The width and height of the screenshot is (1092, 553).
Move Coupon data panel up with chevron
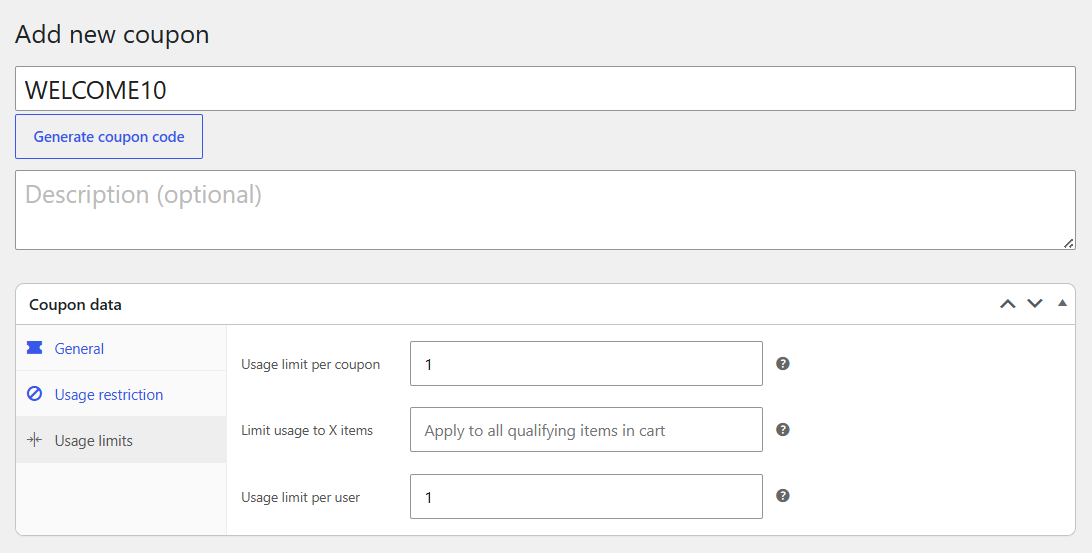[1008, 304]
